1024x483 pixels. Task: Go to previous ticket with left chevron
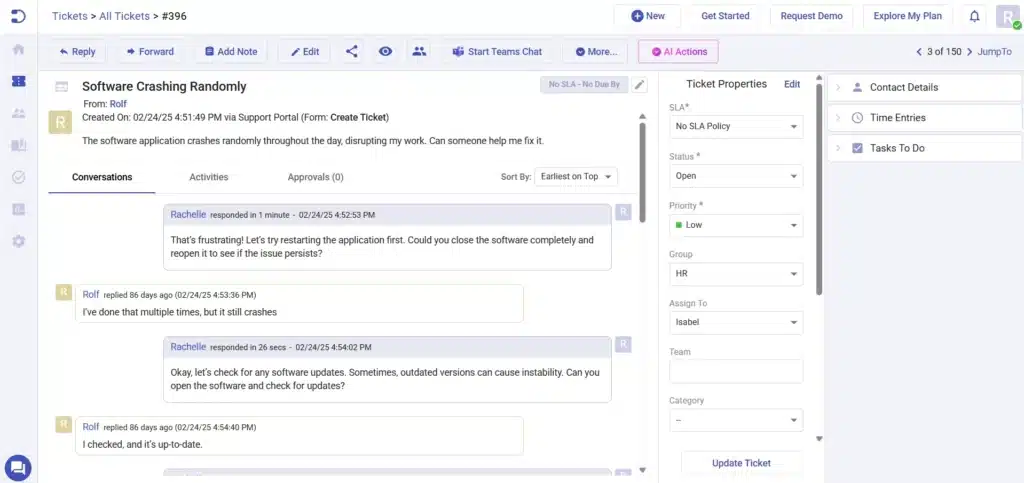(919, 52)
